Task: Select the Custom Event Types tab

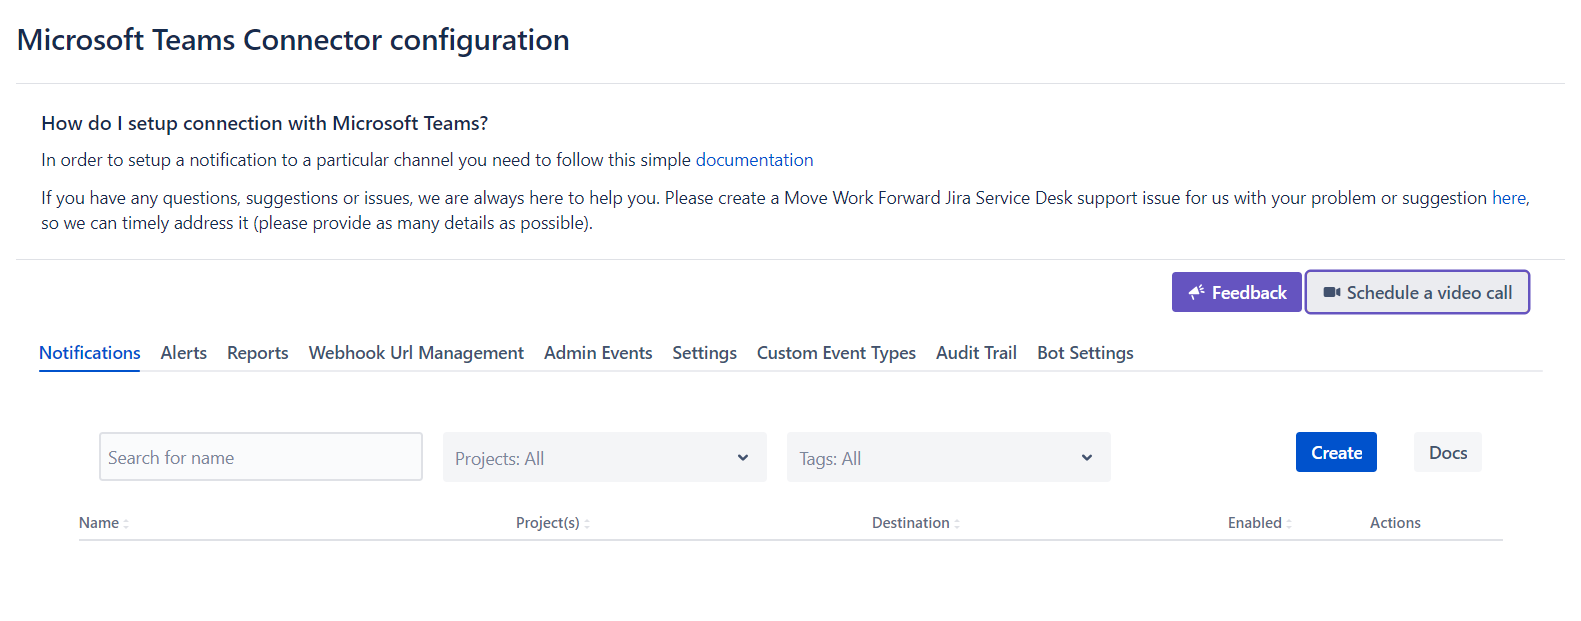Action: [x=836, y=353]
